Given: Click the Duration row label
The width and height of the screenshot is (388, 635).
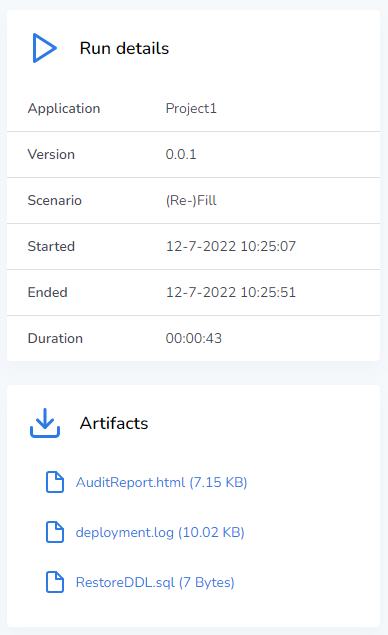Looking at the screenshot, I should coord(55,338).
